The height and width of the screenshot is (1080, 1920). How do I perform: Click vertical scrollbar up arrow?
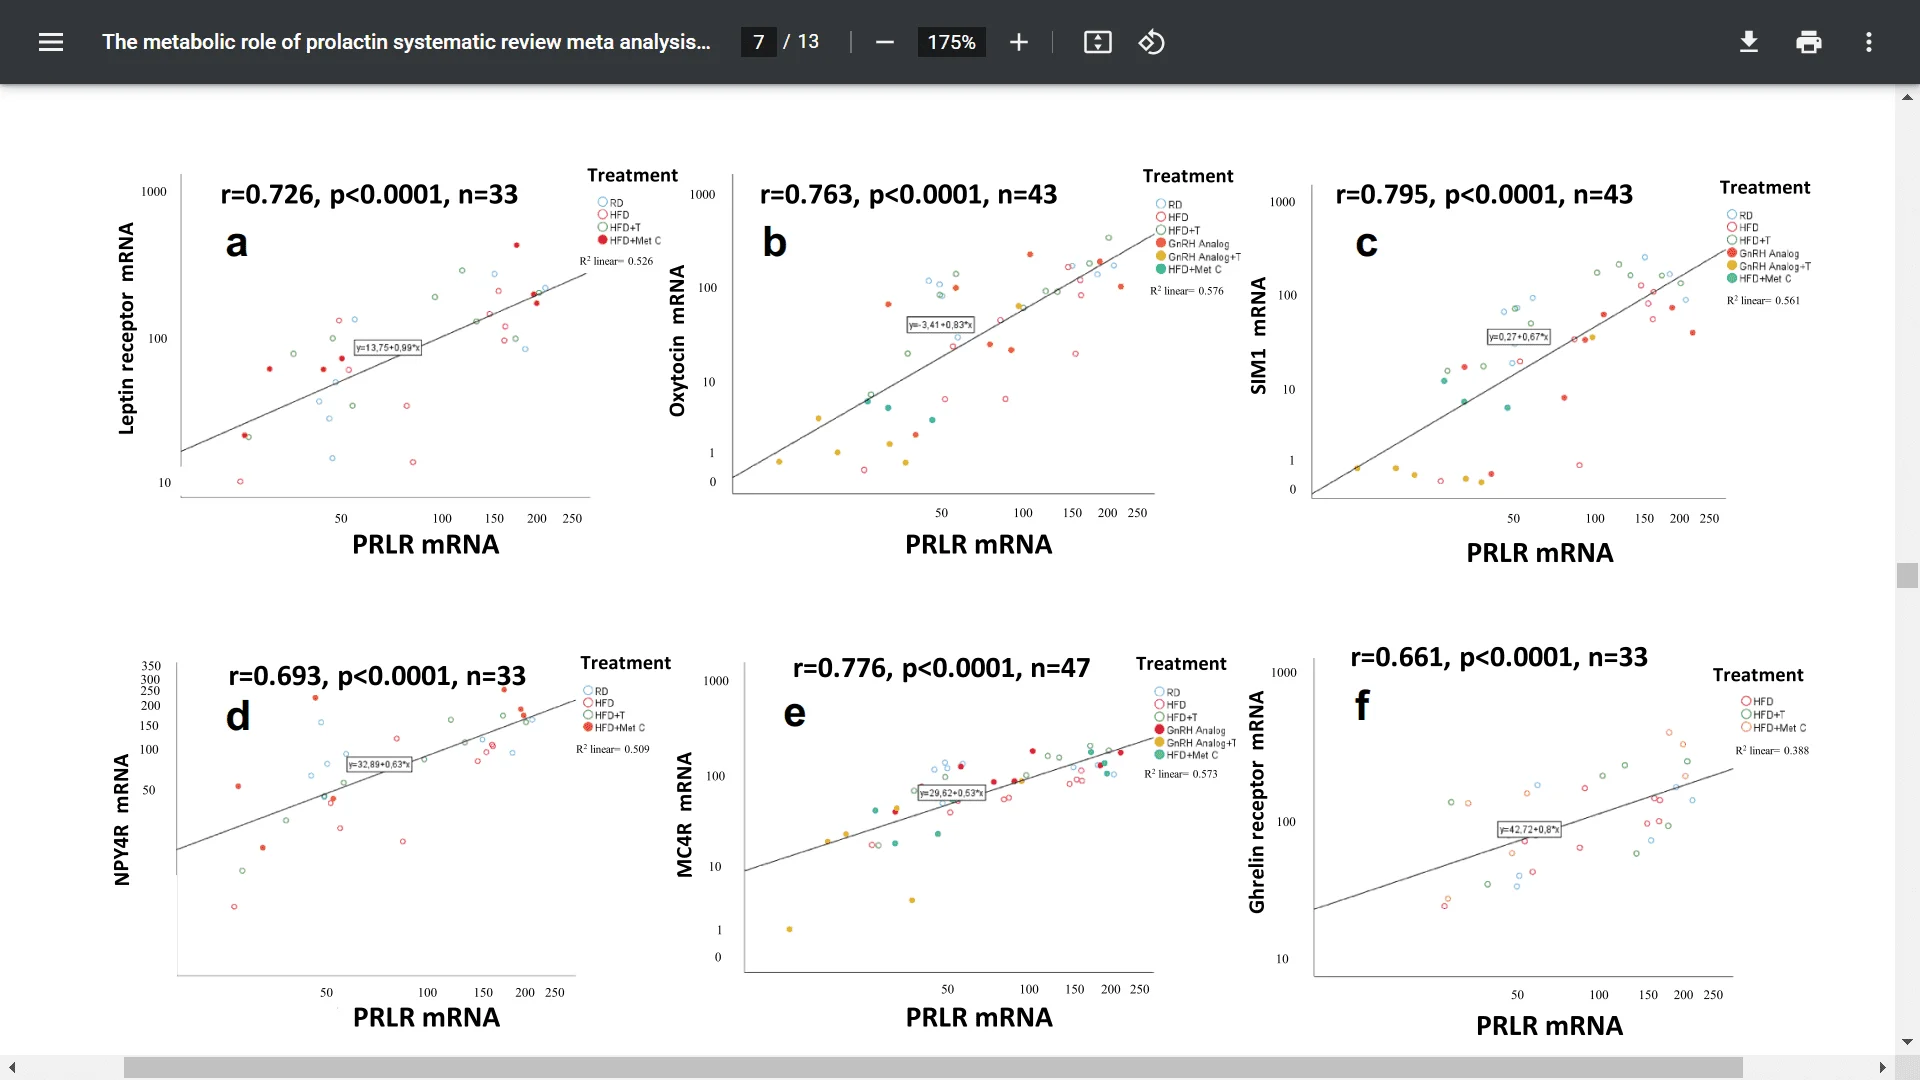point(1907,97)
